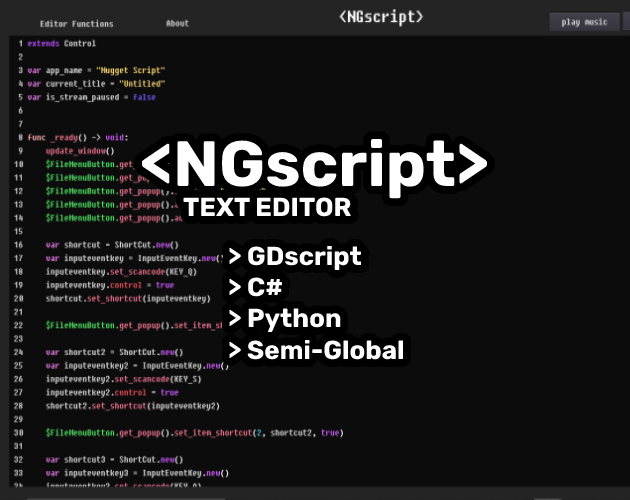630x500 pixels.
Task: Click line number 2 in the gutter
Action: coord(20,57)
